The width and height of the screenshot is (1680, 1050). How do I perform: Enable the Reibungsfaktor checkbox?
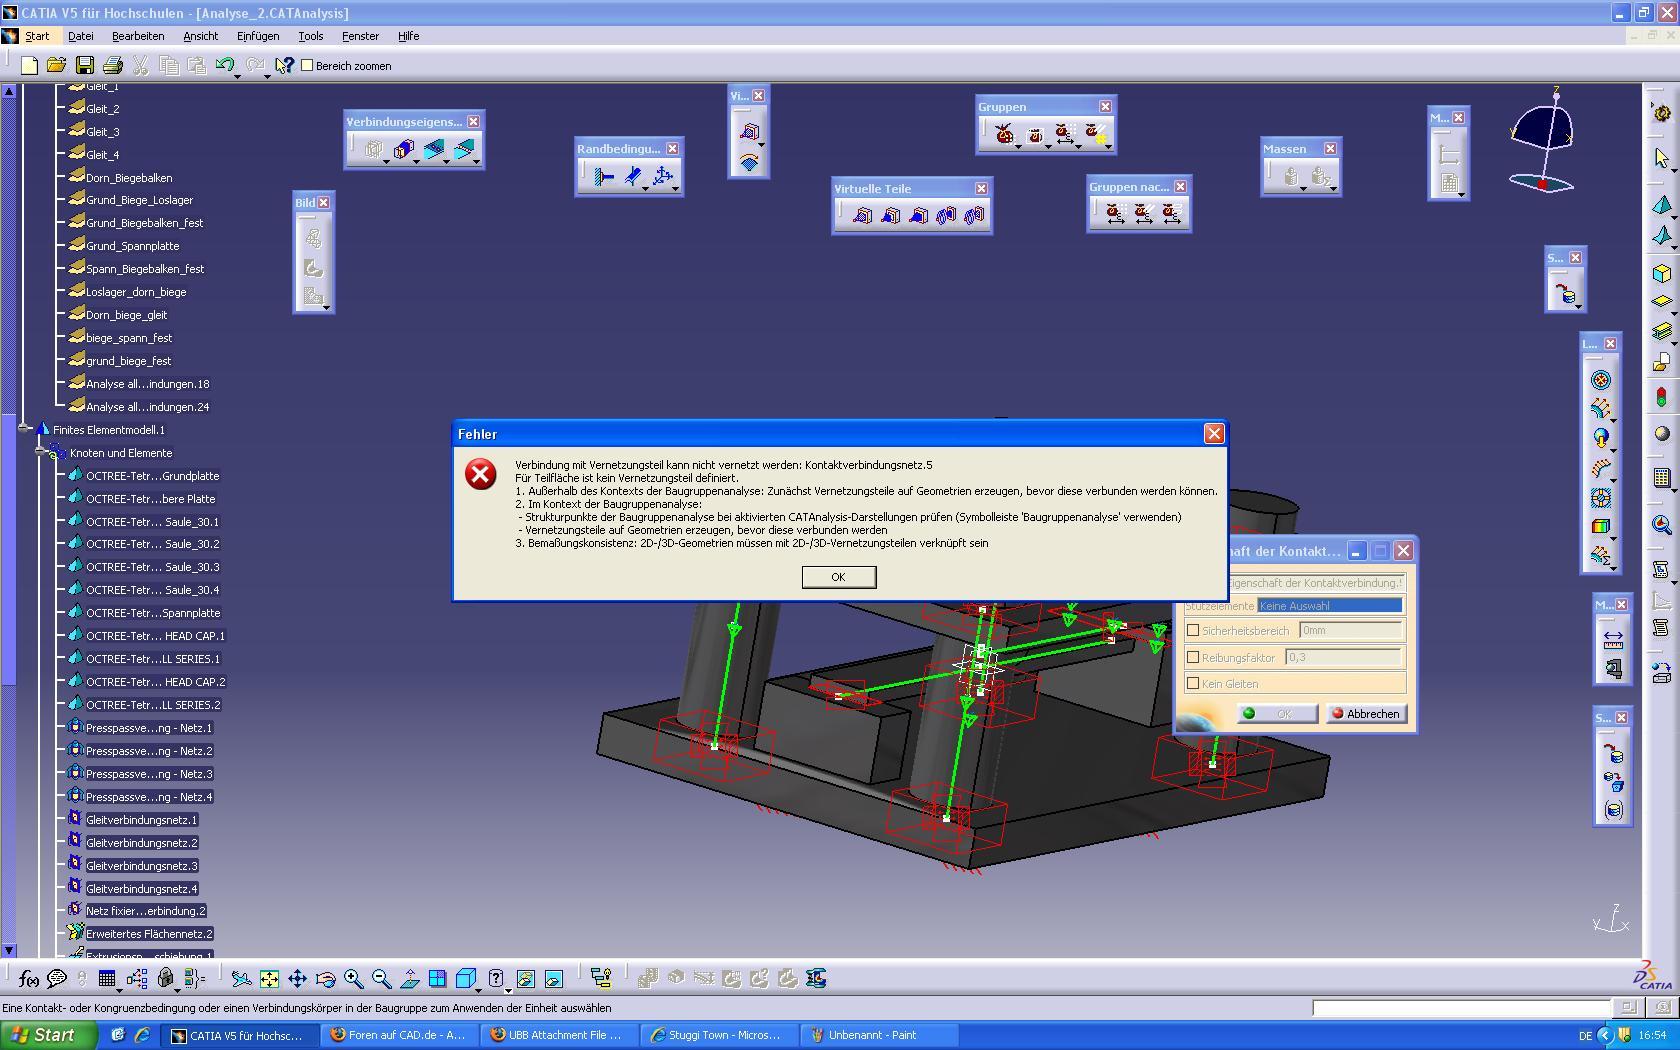1193,657
